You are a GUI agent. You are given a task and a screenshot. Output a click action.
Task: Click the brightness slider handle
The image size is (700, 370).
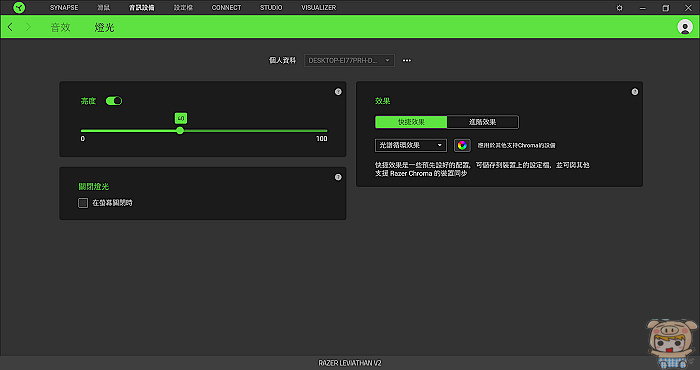click(180, 131)
